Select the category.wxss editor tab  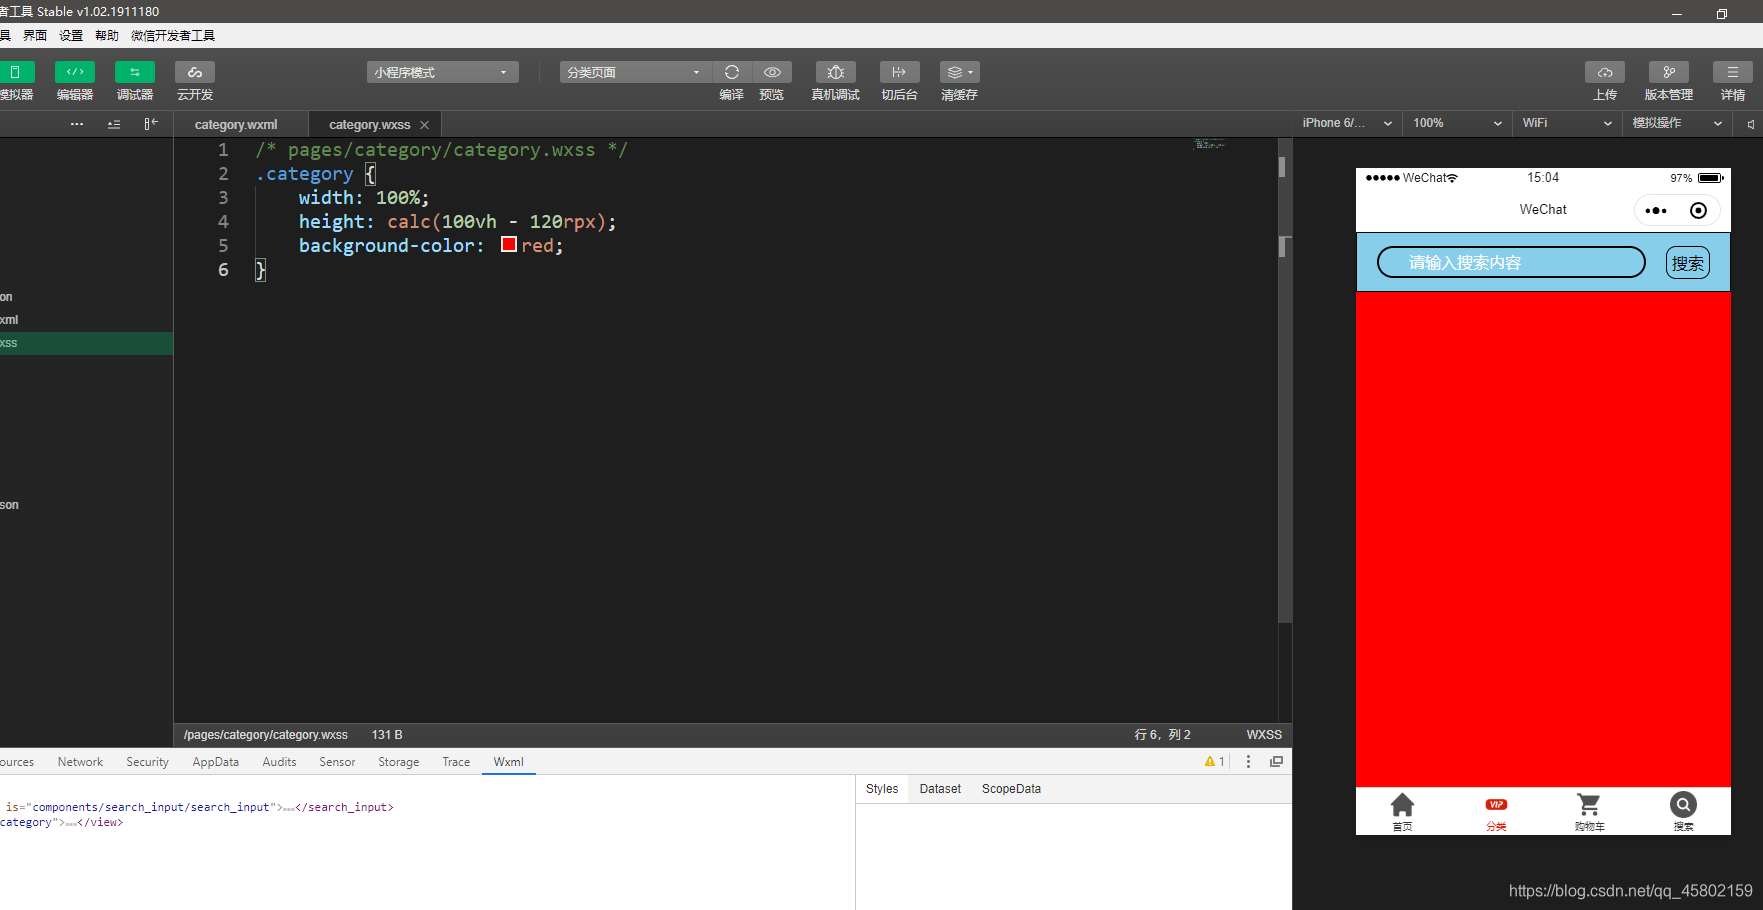[x=370, y=125]
